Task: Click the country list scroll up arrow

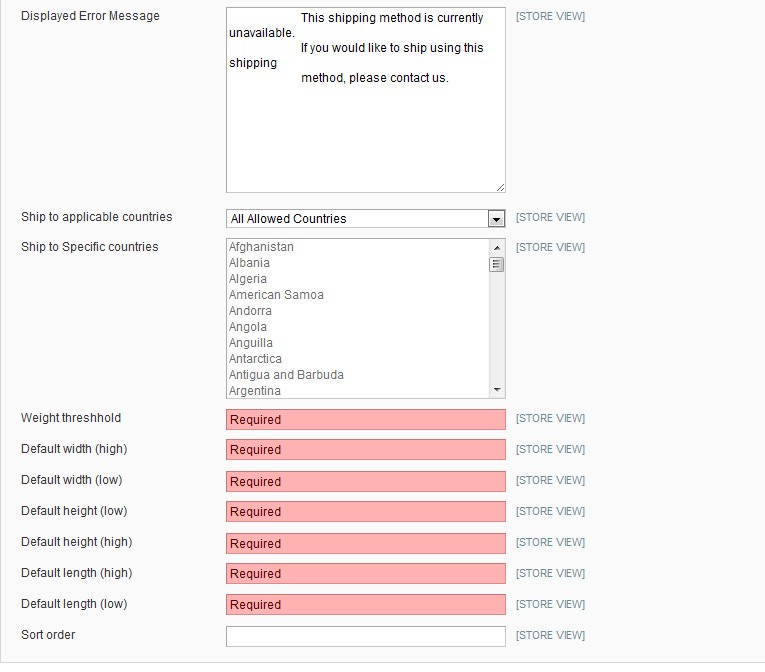Action: click(497, 248)
